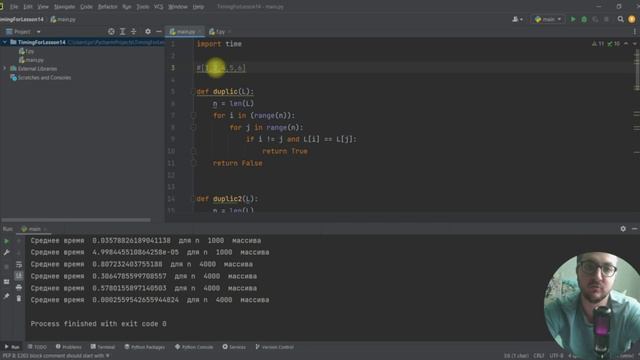Clear Run output with trash icon
The image size is (640, 360).
coord(19,298)
